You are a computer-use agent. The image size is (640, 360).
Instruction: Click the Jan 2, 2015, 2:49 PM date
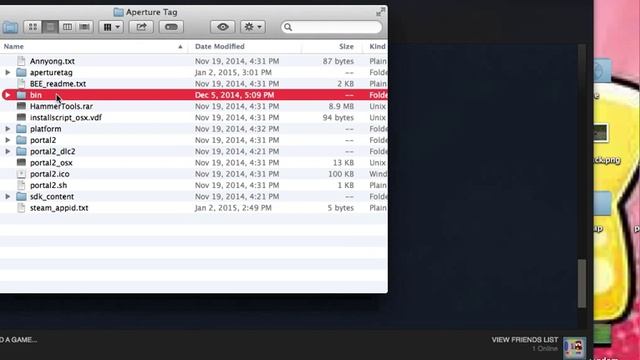[x=233, y=208]
